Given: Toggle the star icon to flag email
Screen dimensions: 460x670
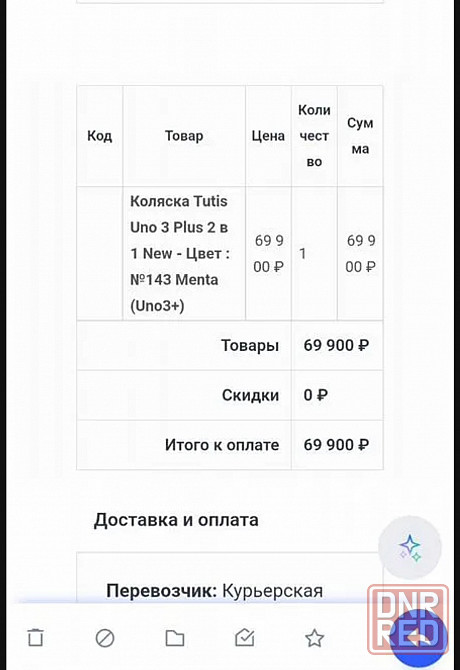Looking at the screenshot, I should coord(314,638).
